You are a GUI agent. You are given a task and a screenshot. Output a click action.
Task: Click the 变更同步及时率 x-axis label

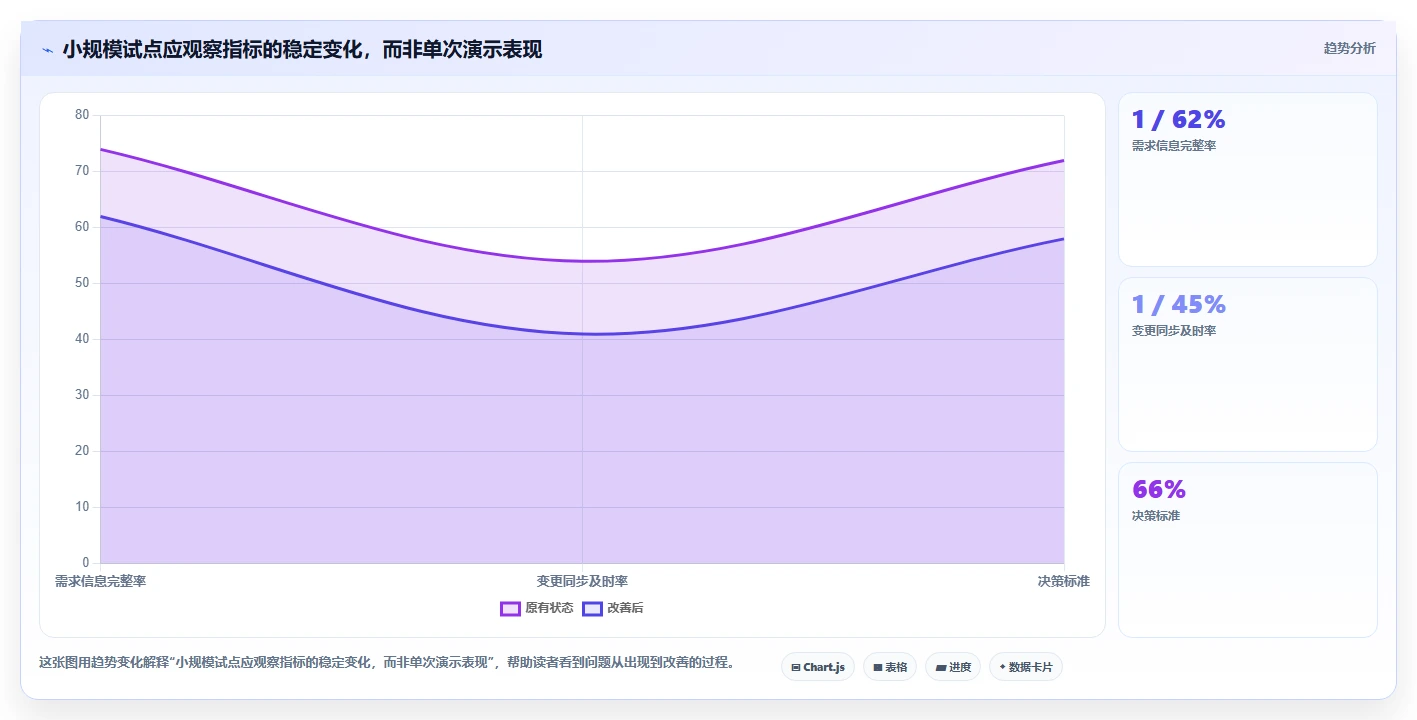click(x=582, y=581)
